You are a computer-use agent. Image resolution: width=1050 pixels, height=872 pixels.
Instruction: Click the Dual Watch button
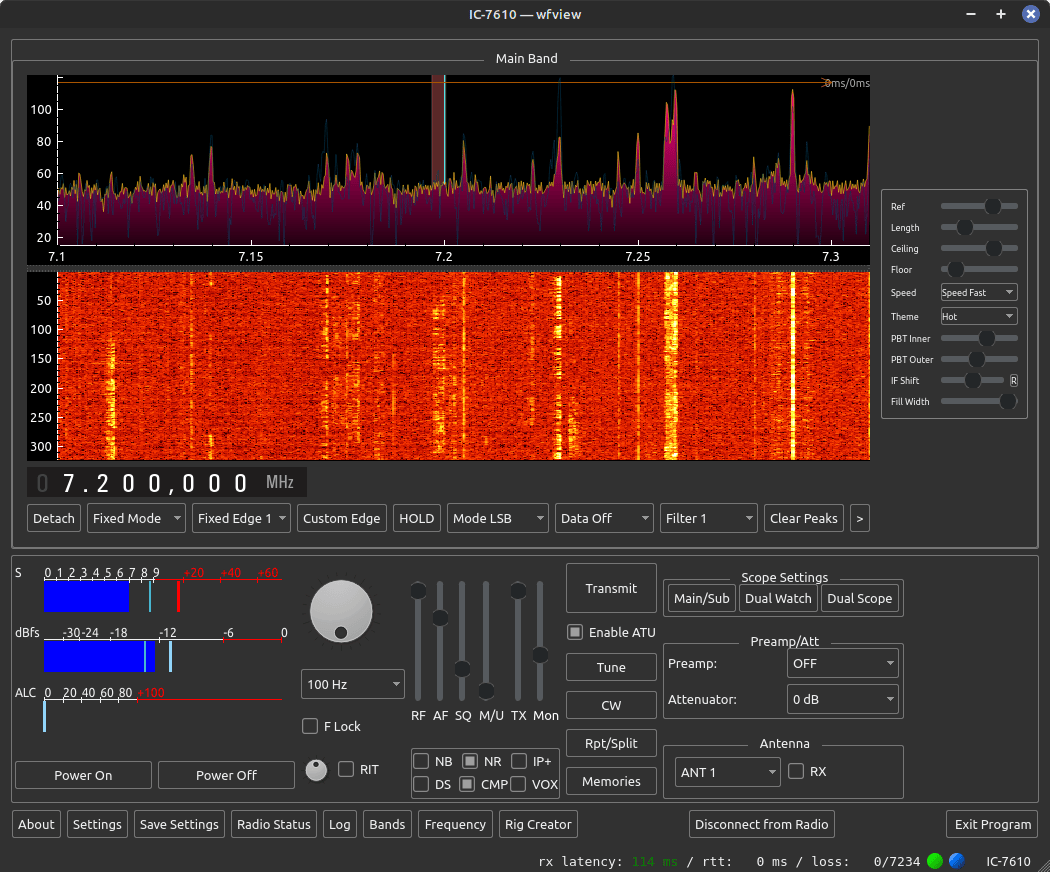click(x=778, y=598)
